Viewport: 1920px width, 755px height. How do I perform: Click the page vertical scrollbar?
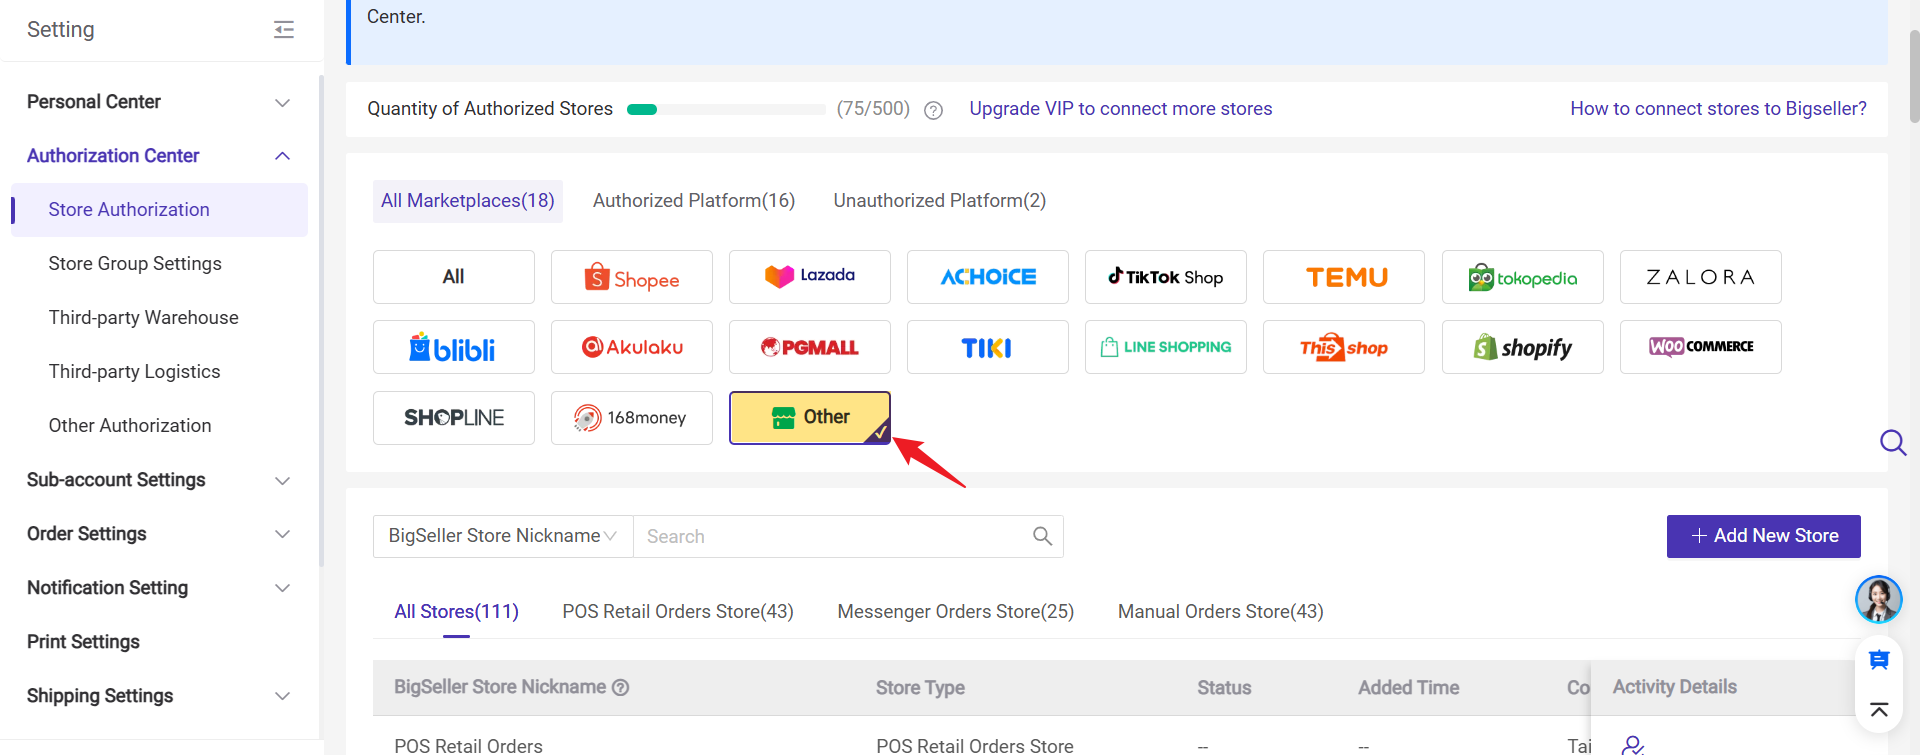tap(1914, 75)
